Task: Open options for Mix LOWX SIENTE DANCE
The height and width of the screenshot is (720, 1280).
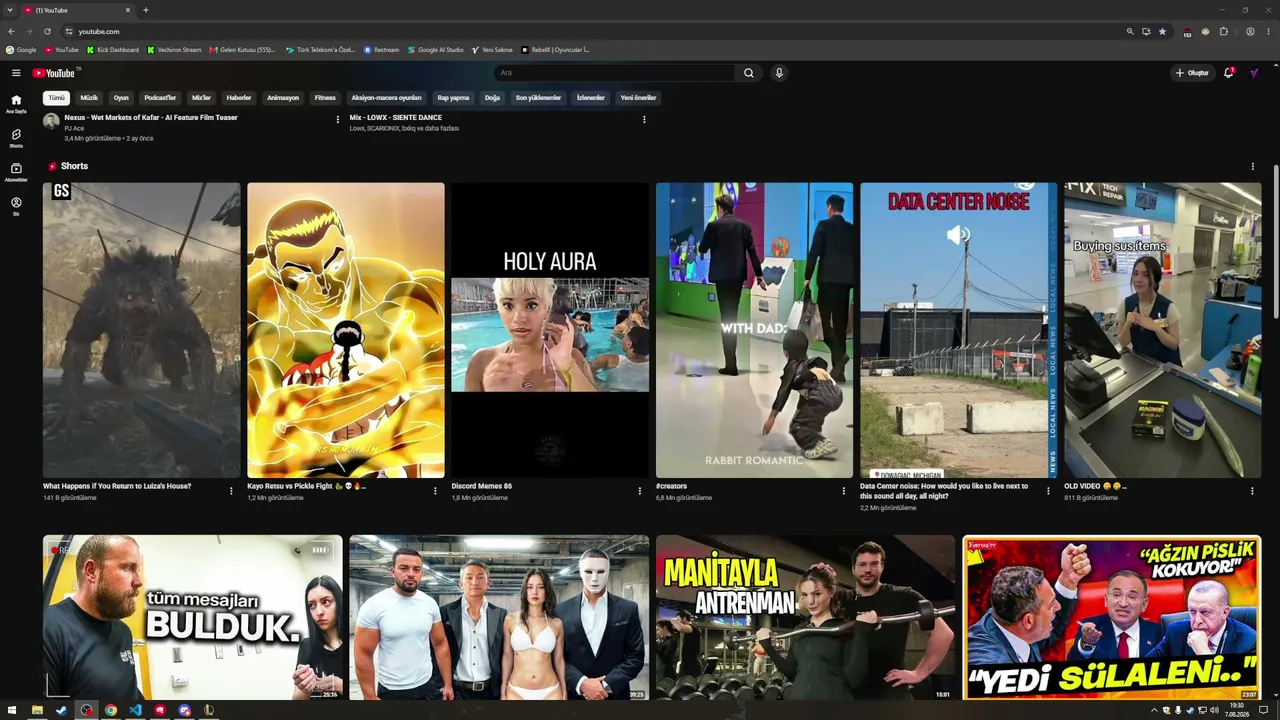Action: [644, 120]
